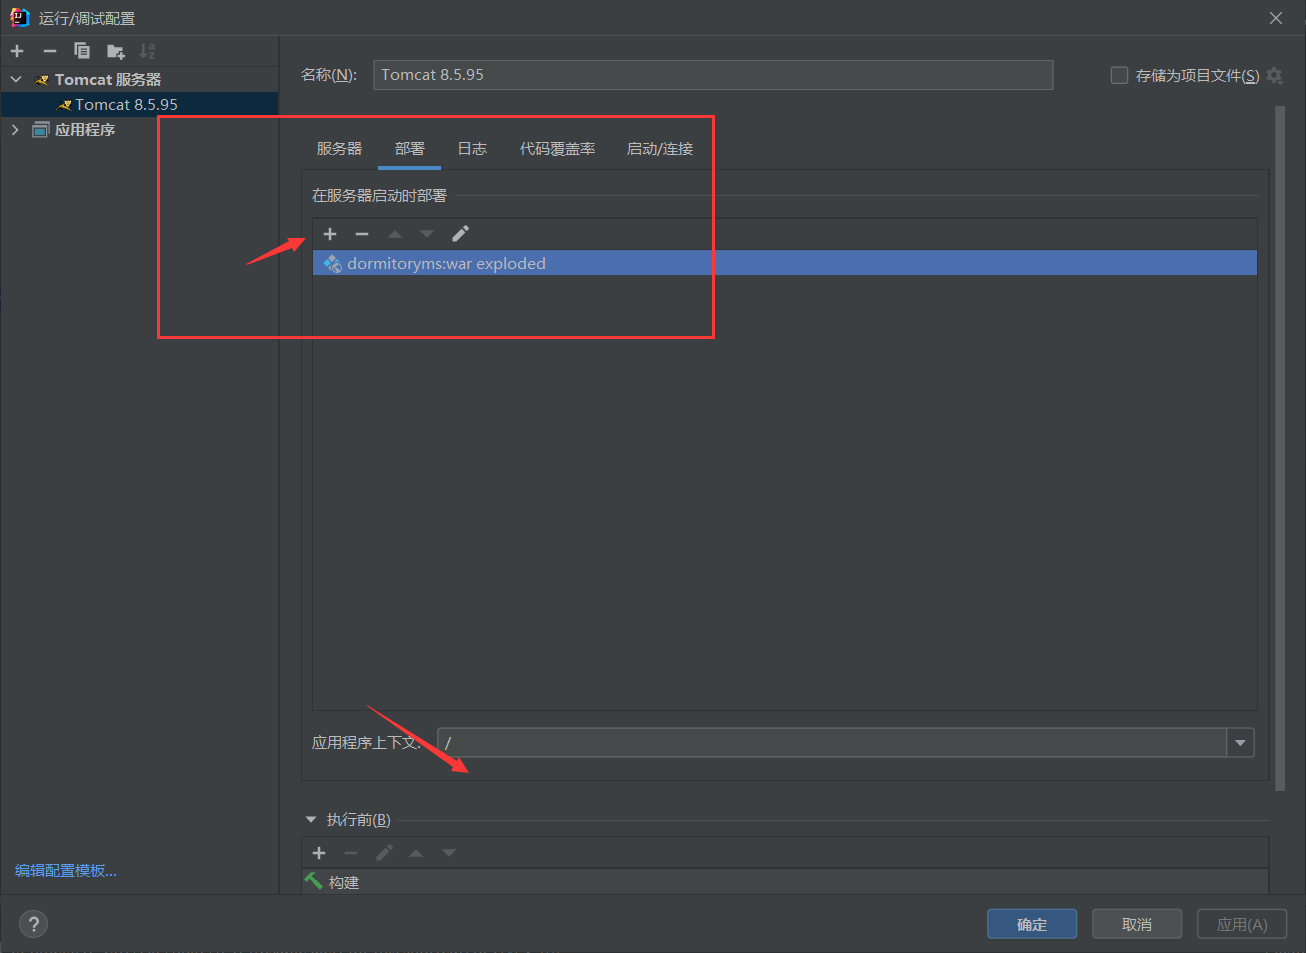The image size is (1306, 953).
Task: Expand the 应用程序 tree node
Action: (15, 129)
